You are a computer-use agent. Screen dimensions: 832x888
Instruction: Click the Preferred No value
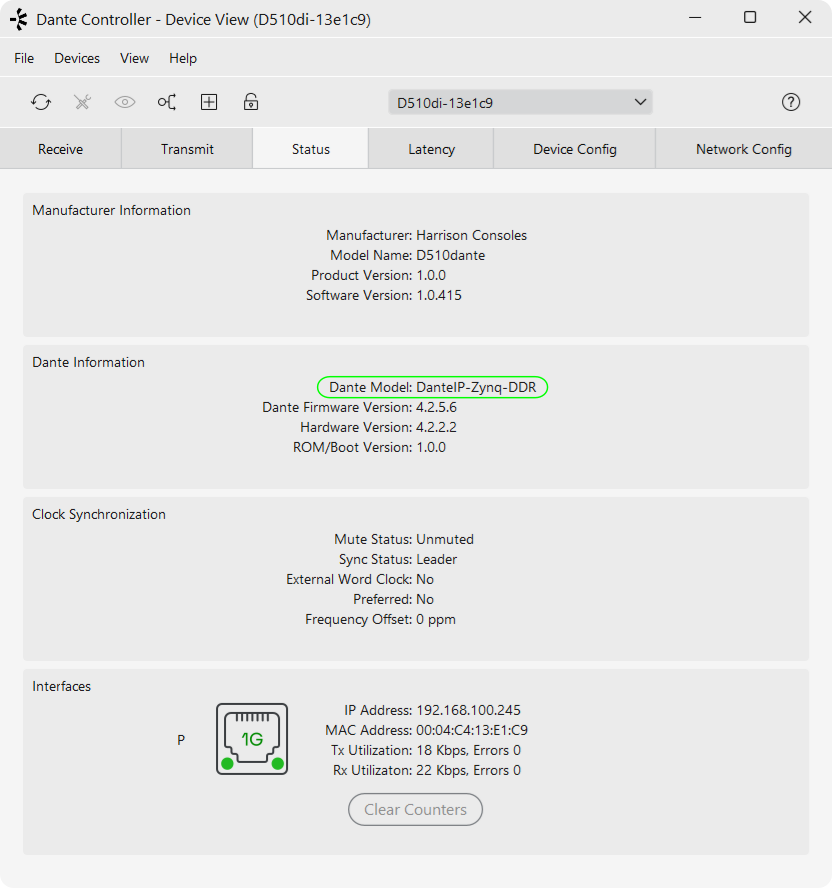[425, 599]
